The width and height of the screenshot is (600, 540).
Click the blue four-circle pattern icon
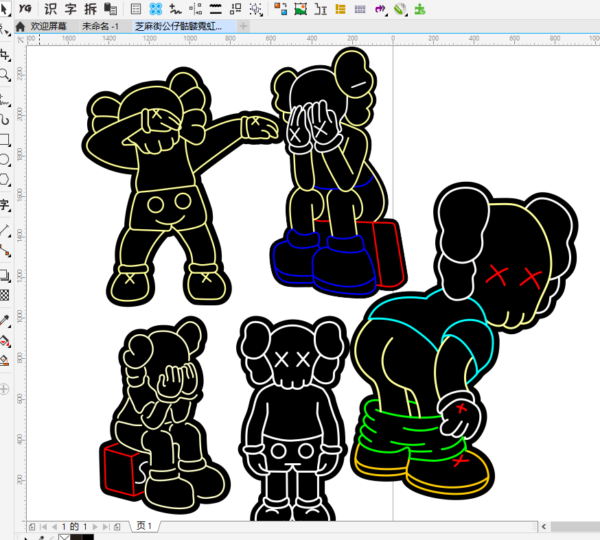pyautogui.click(x=155, y=8)
